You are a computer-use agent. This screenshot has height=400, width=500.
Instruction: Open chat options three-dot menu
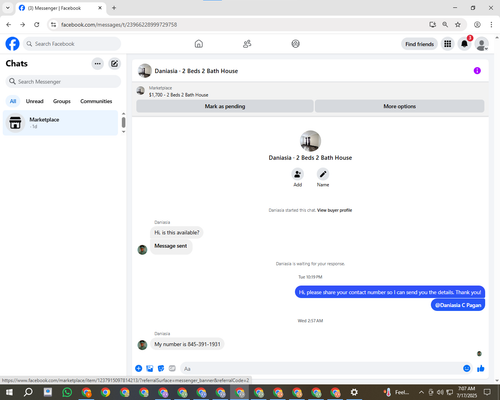98,64
